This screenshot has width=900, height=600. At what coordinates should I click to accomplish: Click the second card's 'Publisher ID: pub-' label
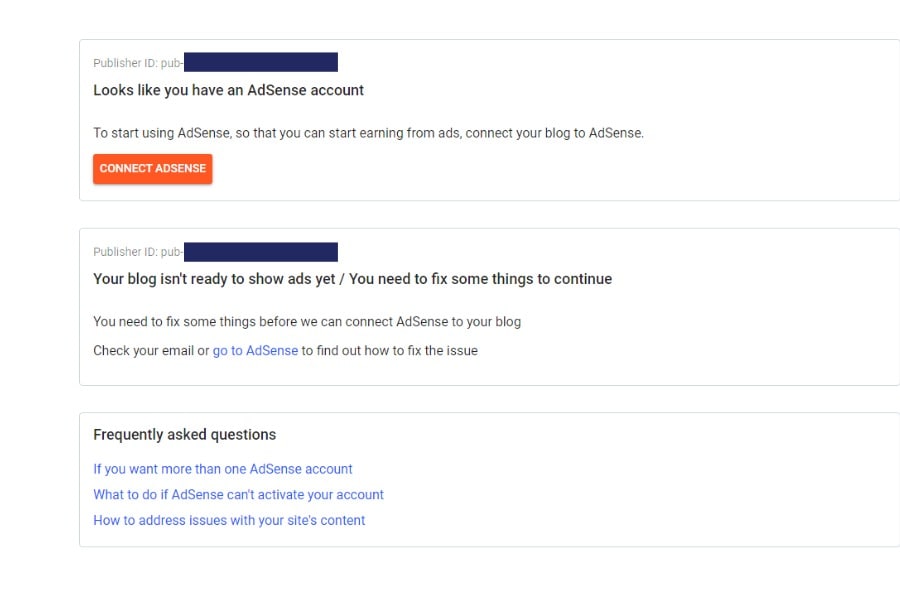point(137,252)
